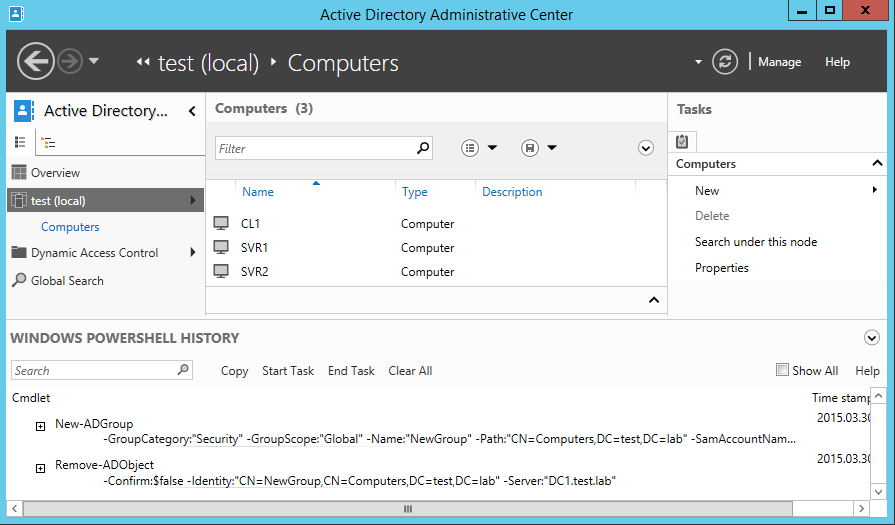This screenshot has height=525, width=895.
Task: Expand the Remove-ADObject cmdlet entry
Action: coord(41,469)
